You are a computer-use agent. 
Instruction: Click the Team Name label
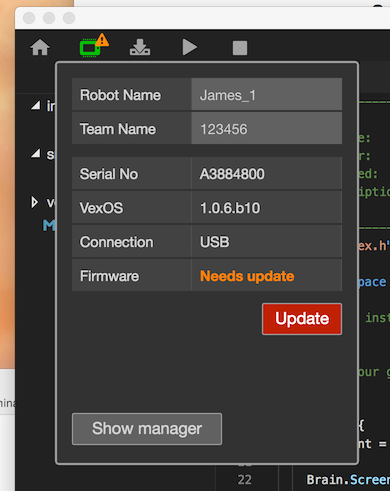point(118,129)
